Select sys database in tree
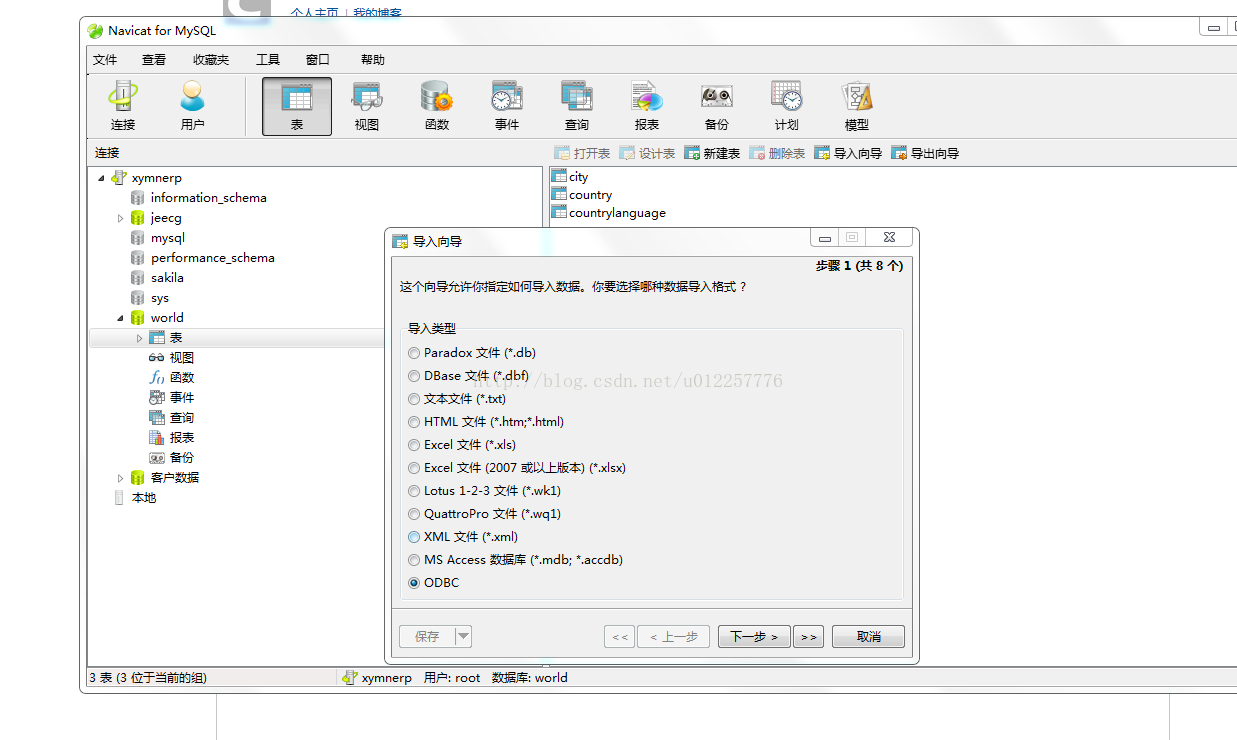This screenshot has width=1237, height=740. pyautogui.click(x=150, y=298)
